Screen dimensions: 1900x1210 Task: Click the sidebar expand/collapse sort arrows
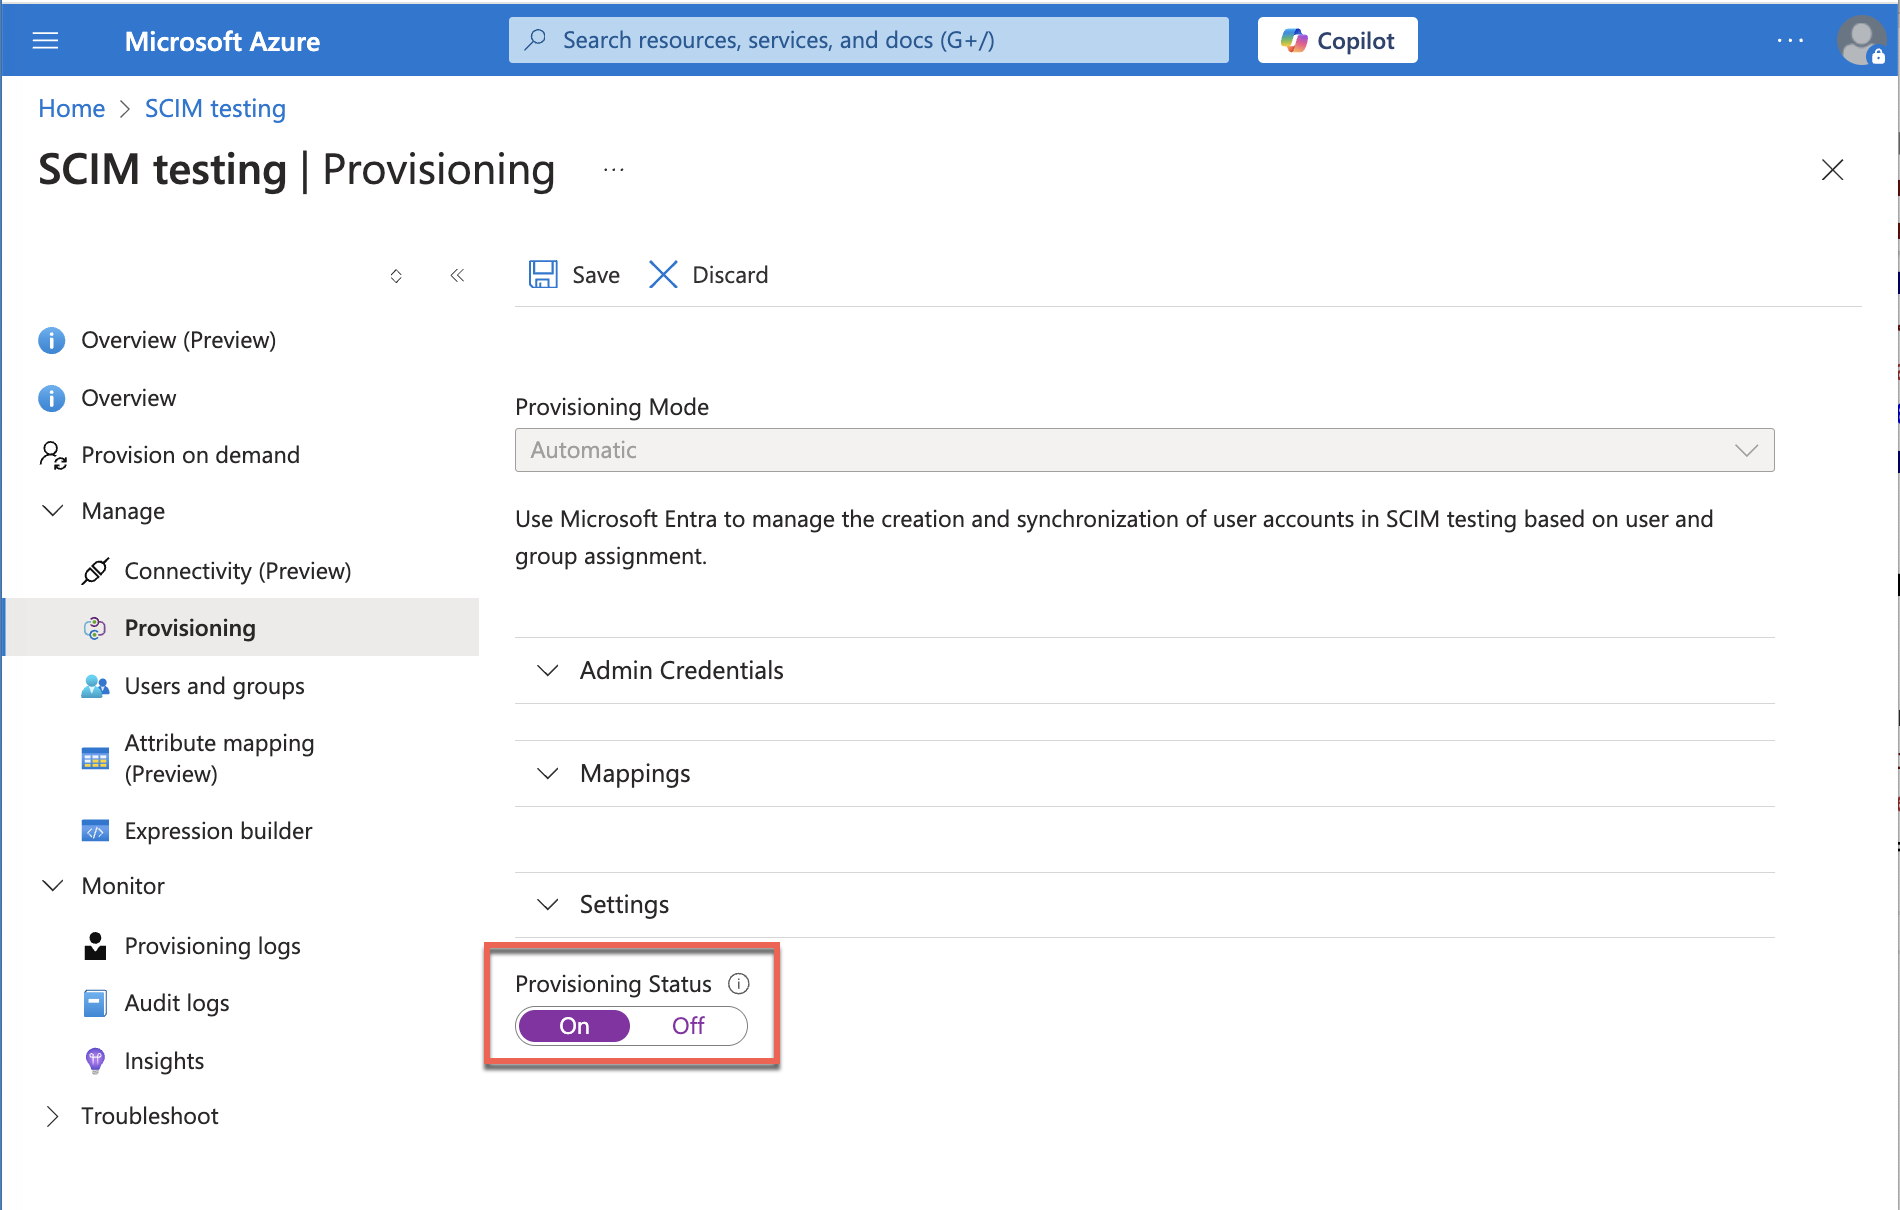[396, 276]
